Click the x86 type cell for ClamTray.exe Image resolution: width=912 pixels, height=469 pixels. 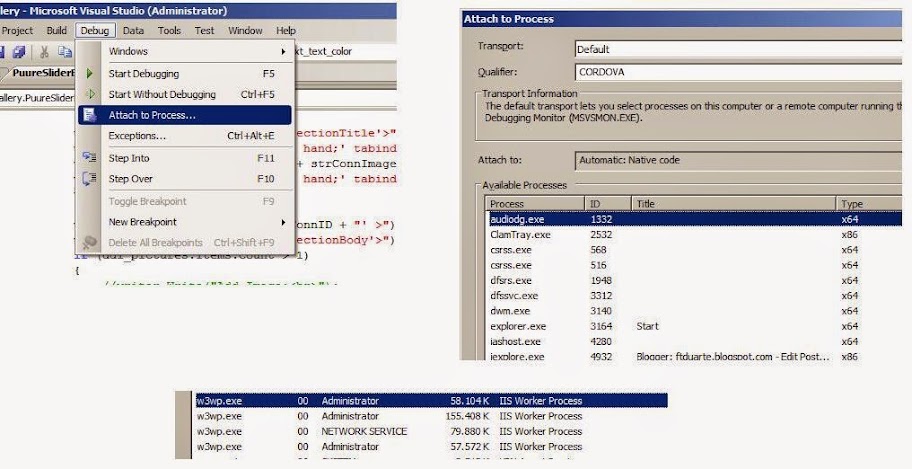(x=850, y=234)
